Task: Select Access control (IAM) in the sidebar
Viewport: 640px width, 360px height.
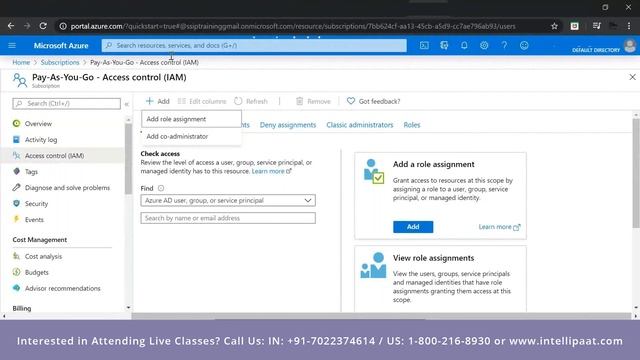Action: [x=63, y=156]
